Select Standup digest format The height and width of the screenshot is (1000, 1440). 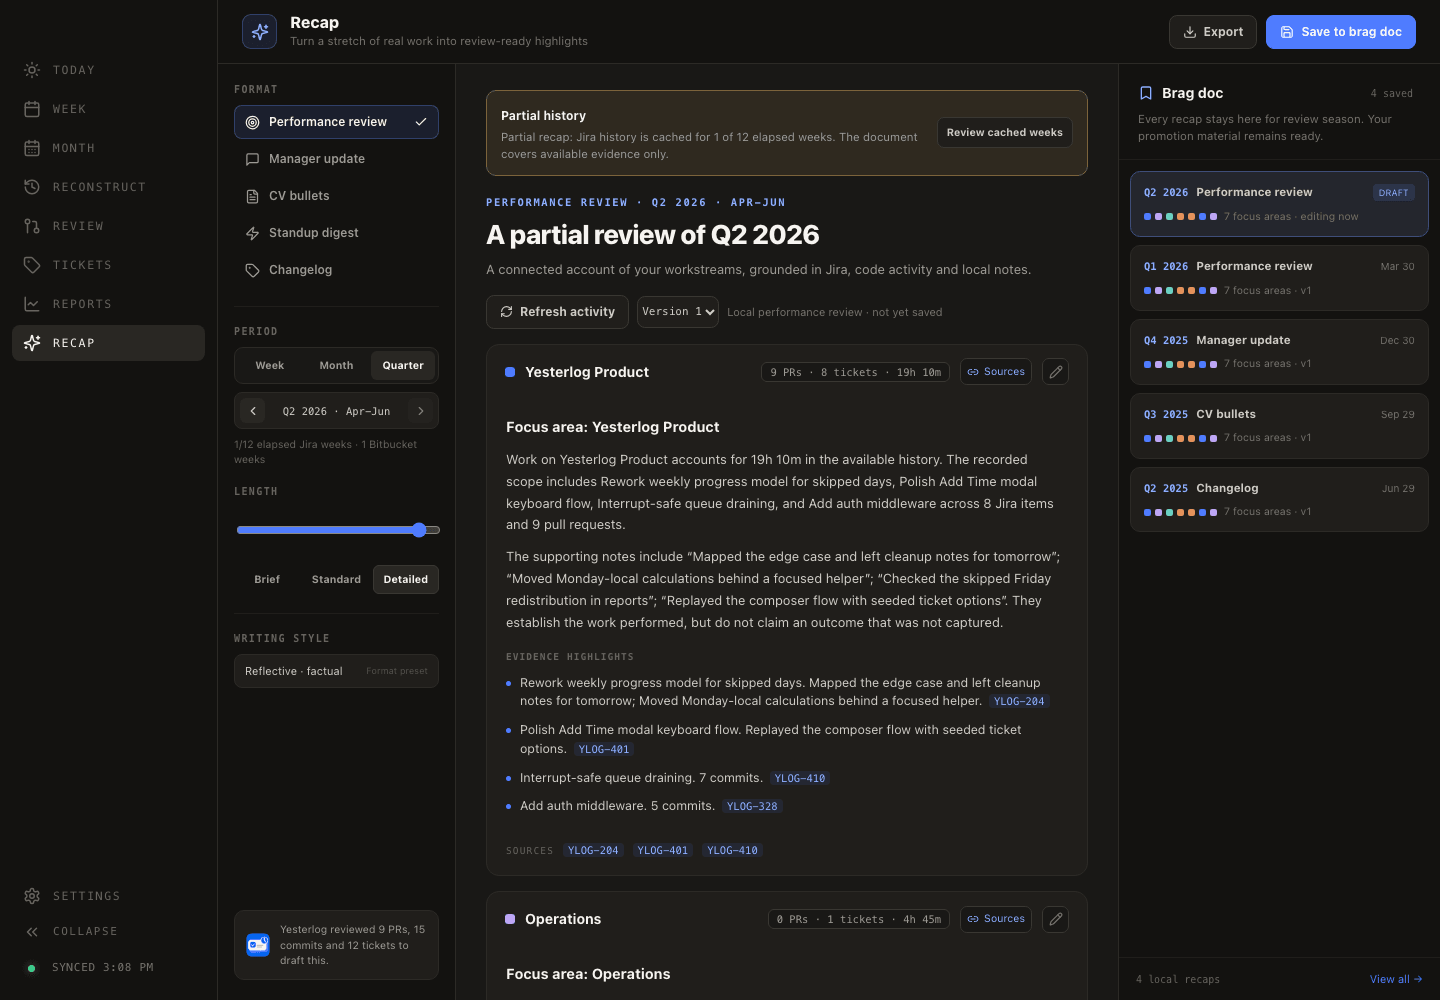tap(336, 233)
